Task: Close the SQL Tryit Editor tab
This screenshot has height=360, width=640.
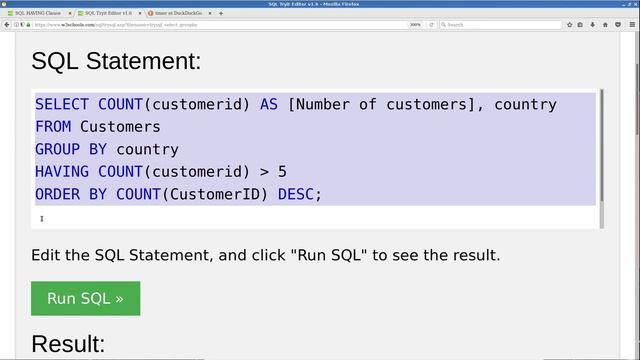Action: [x=140, y=13]
